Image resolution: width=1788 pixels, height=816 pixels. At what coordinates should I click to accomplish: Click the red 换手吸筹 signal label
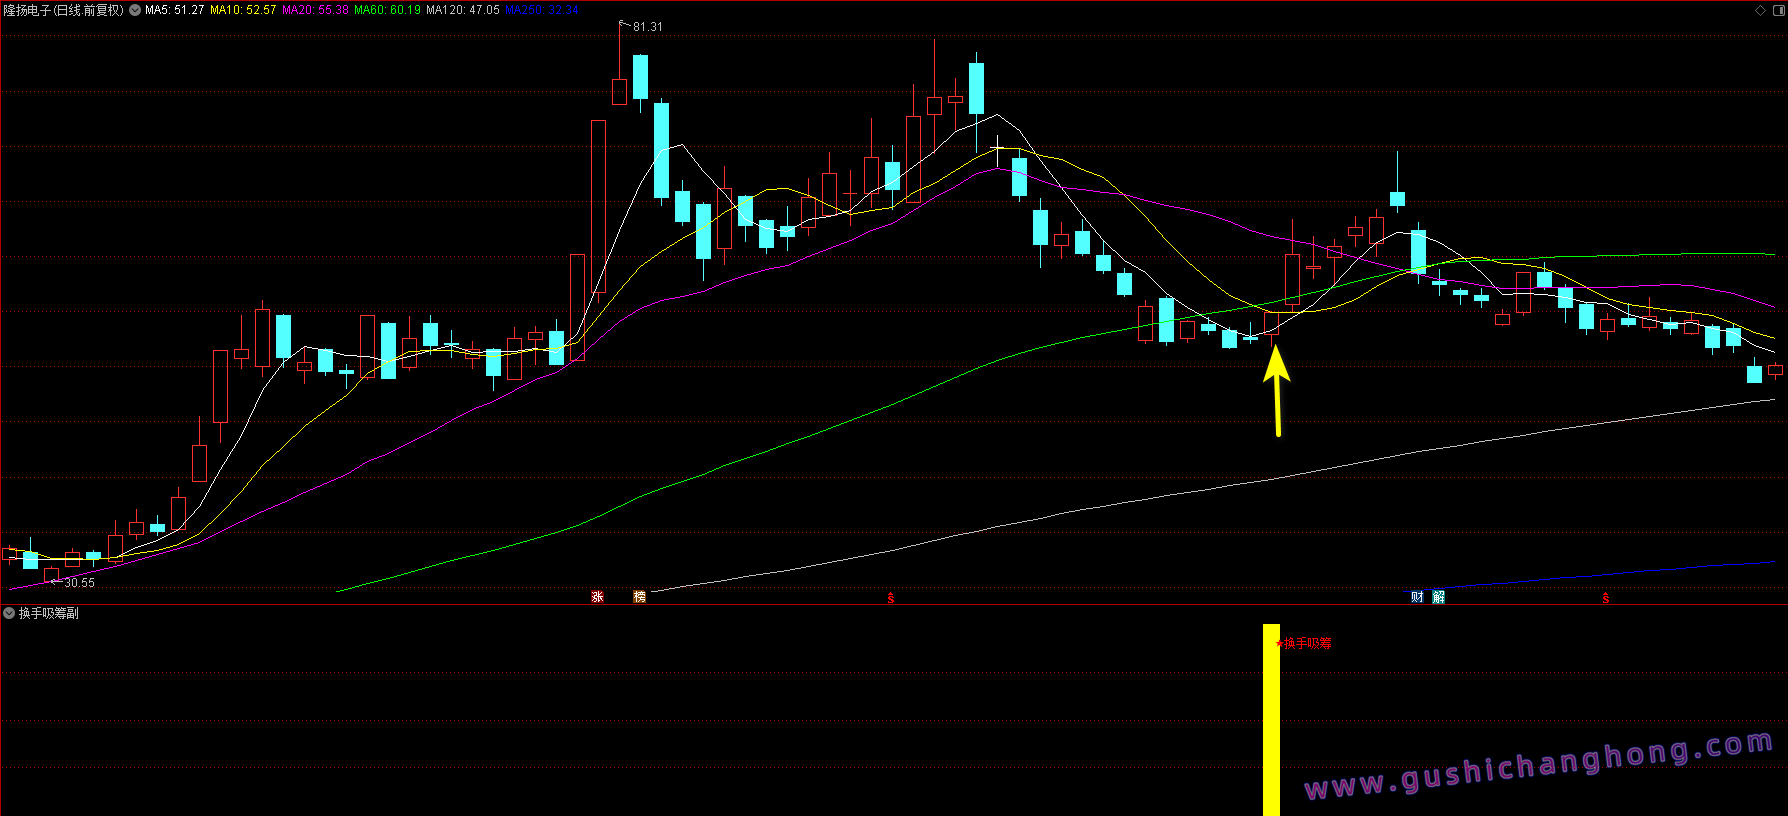pyautogui.click(x=1307, y=643)
